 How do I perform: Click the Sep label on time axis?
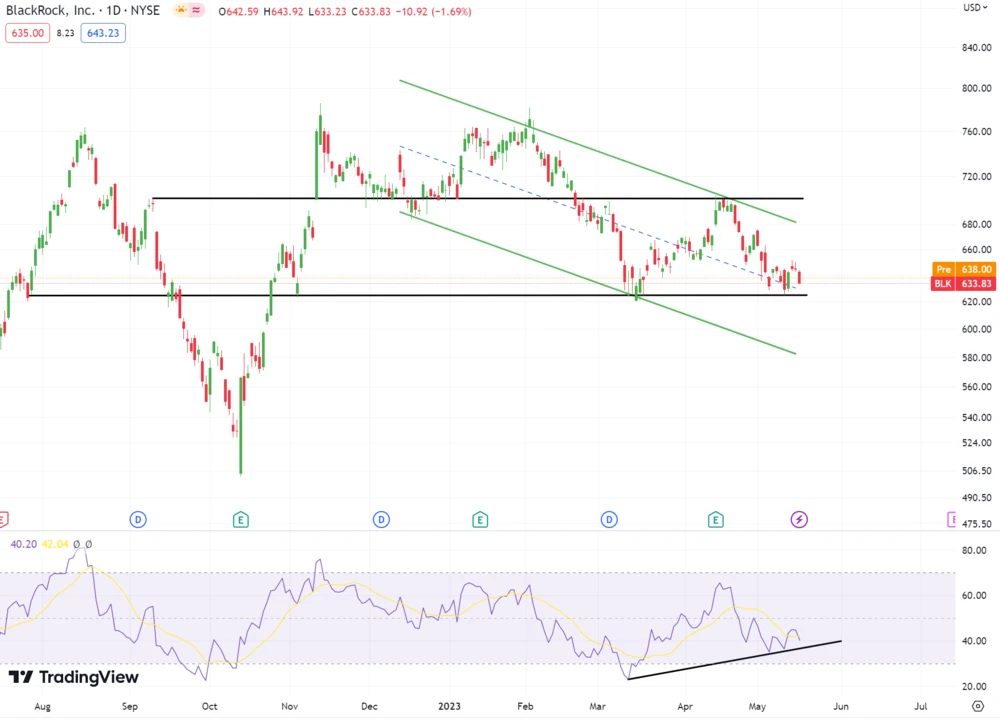(x=129, y=706)
